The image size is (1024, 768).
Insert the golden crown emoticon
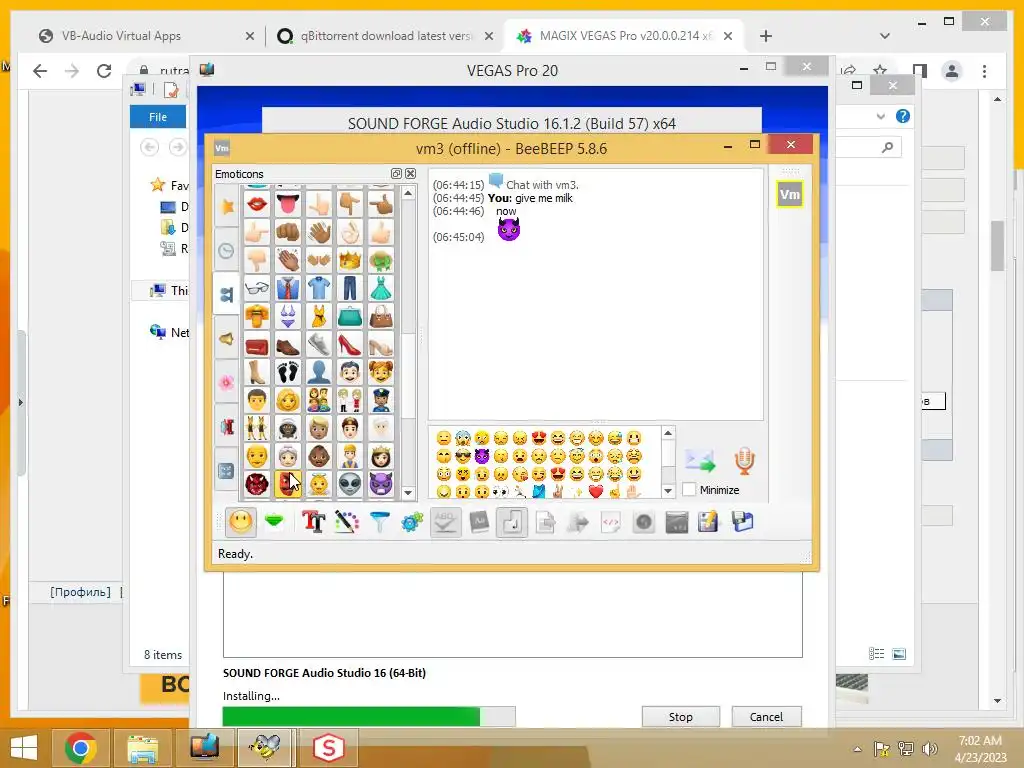(x=349, y=261)
